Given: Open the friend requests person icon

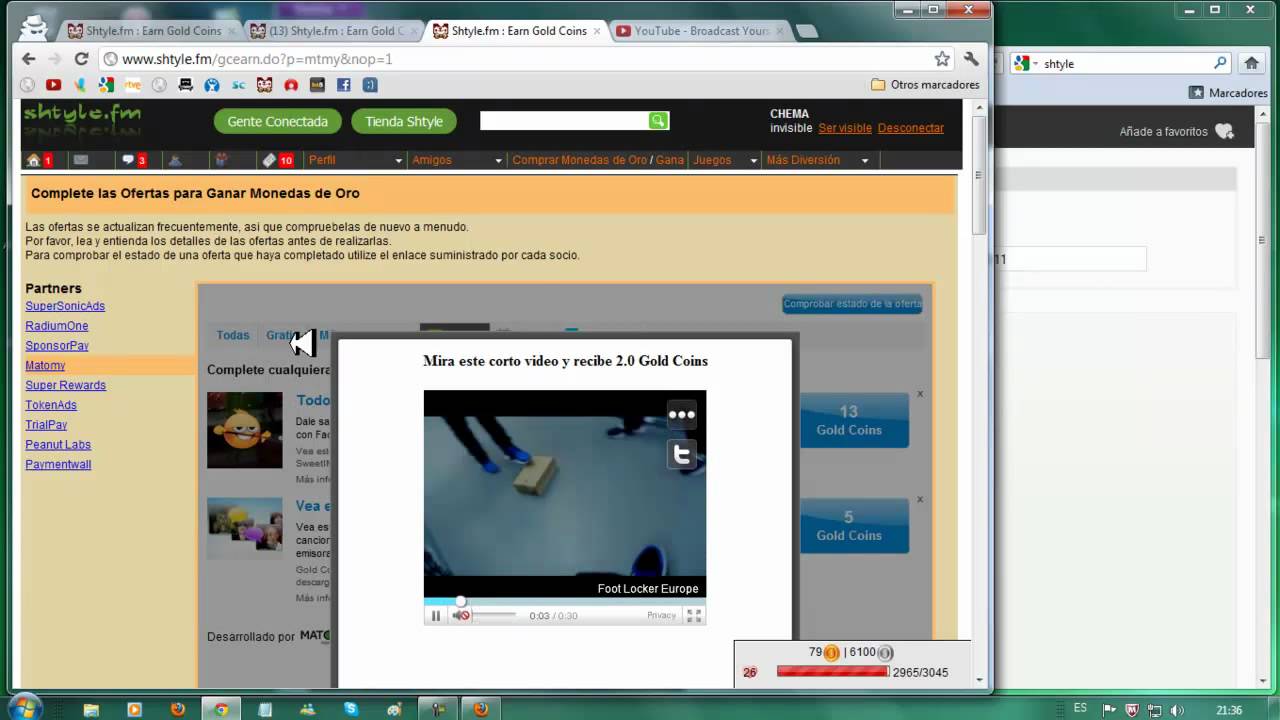Looking at the screenshot, I should tap(175, 160).
